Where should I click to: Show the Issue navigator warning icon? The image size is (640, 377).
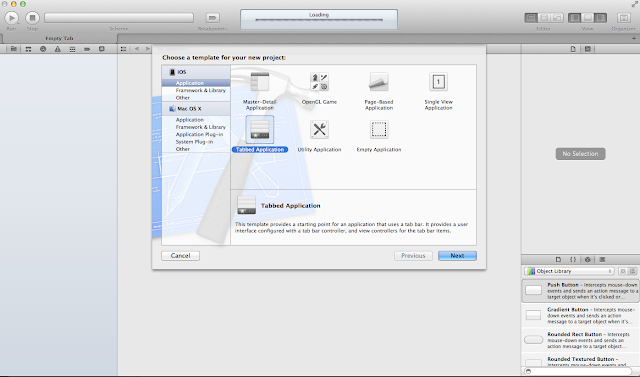(x=58, y=49)
